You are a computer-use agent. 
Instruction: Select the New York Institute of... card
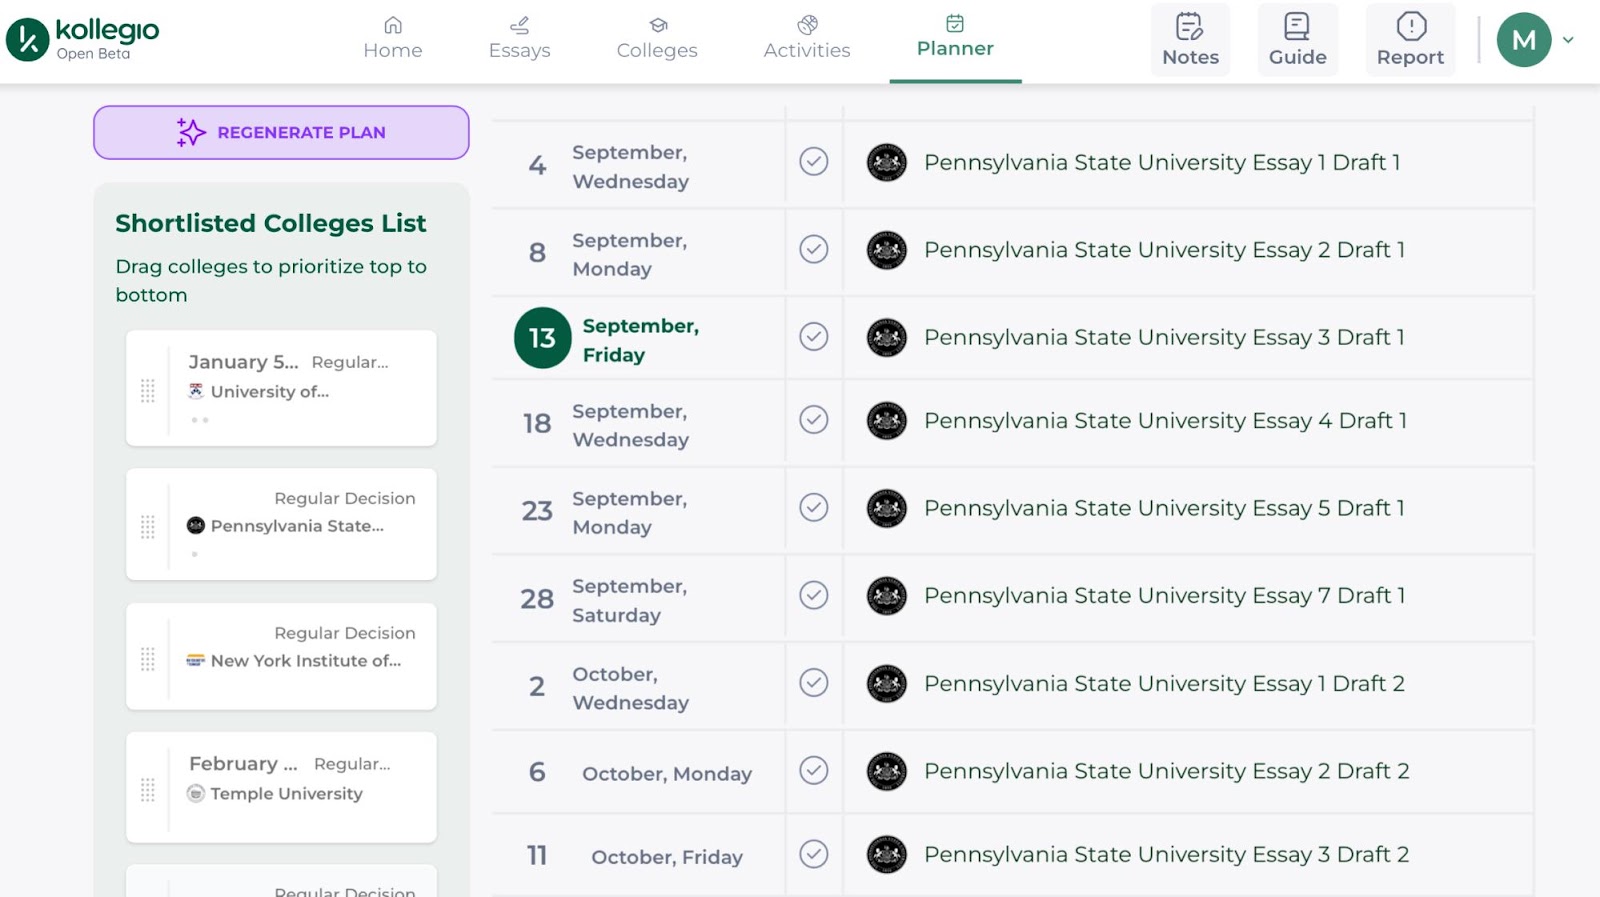pyautogui.click(x=281, y=657)
